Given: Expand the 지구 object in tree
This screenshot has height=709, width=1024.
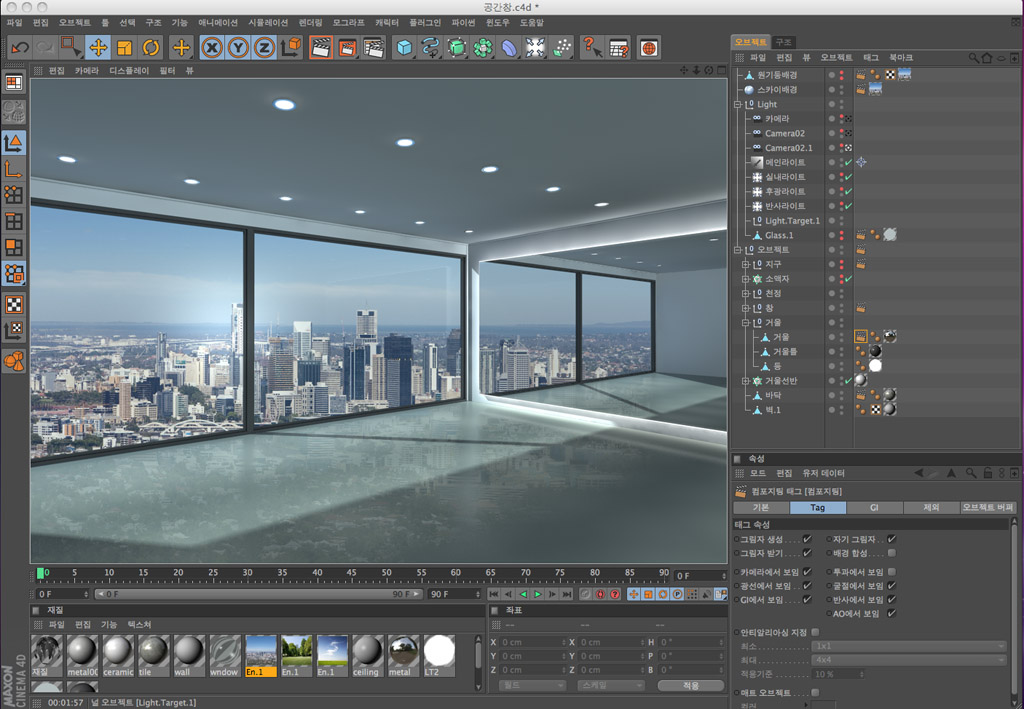Looking at the screenshot, I should tap(745, 264).
